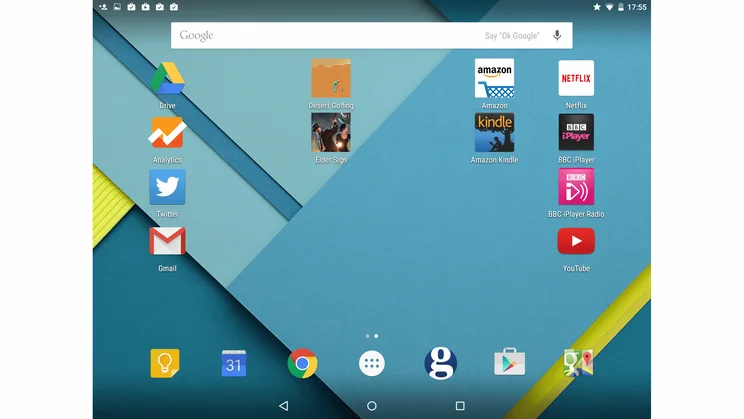Open the Guardian app in the dock
Screen dimensions: 744x419
point(440,363)
